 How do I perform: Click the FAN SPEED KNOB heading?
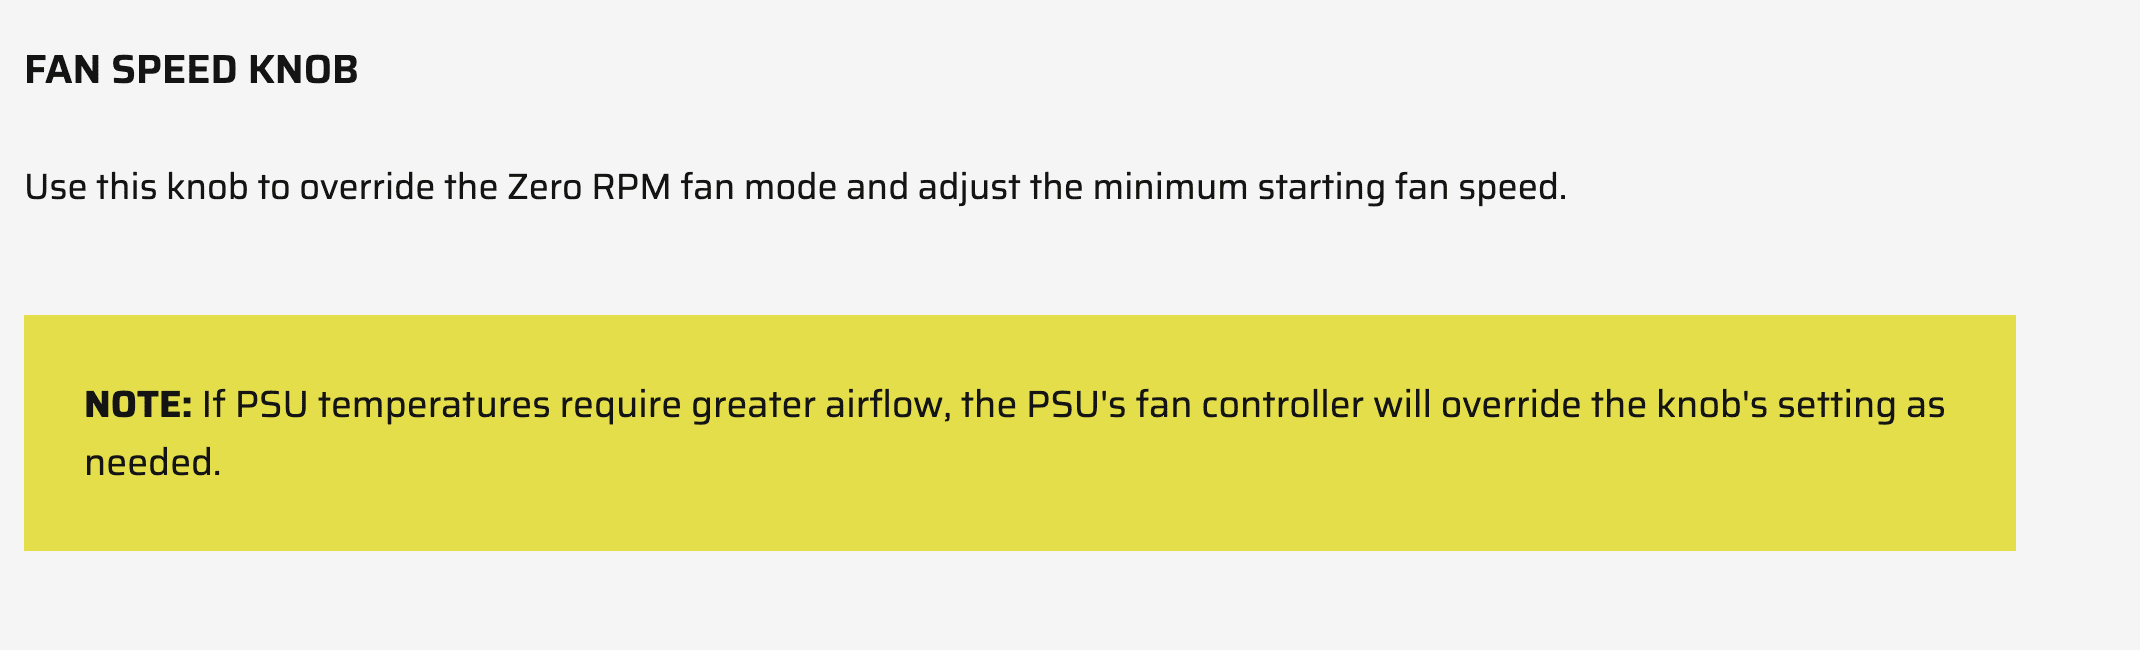point(191,71)
